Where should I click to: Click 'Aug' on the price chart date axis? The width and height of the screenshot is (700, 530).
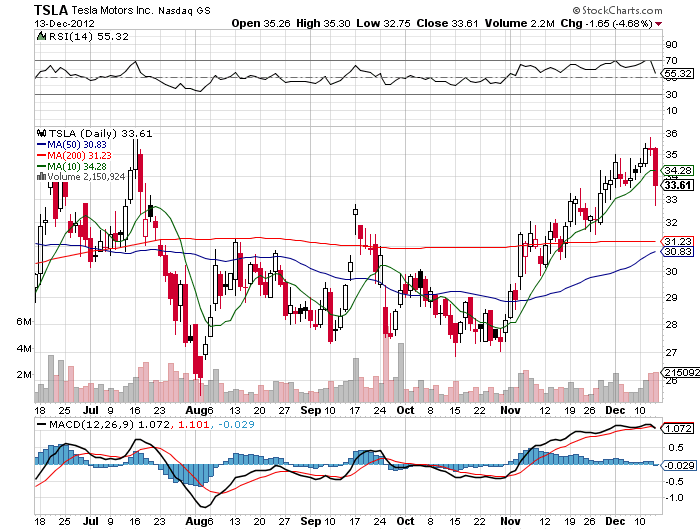pyautogui.click(x=195, y=410)
